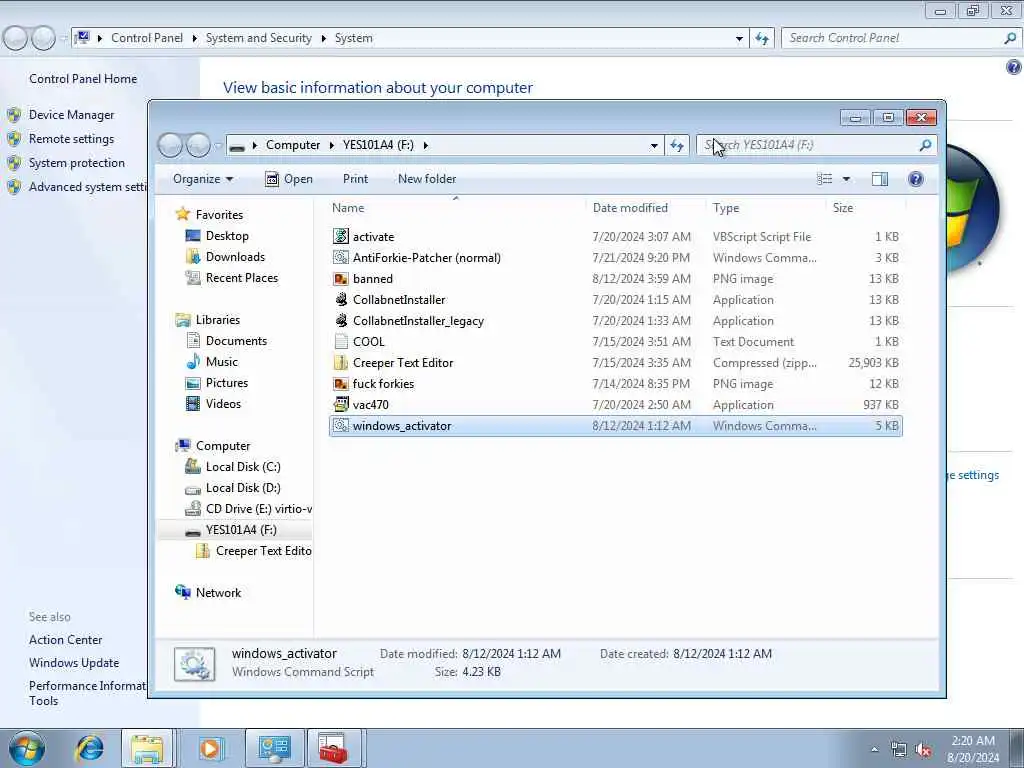Select the activate VBScript file icon

point(341,236)
